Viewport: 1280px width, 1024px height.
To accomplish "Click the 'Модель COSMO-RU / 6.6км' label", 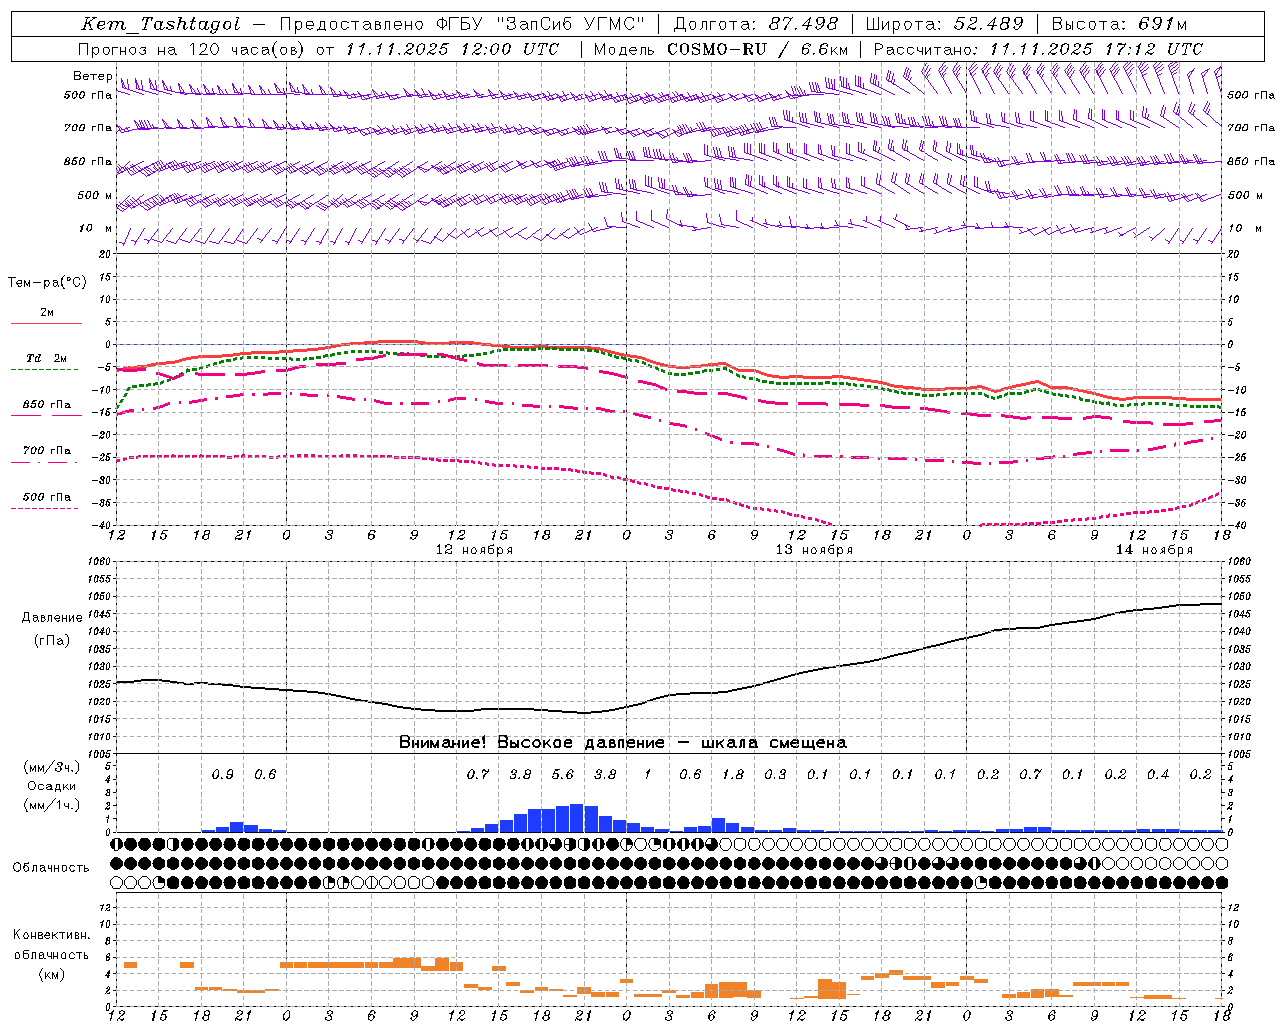I will point(721,49).
